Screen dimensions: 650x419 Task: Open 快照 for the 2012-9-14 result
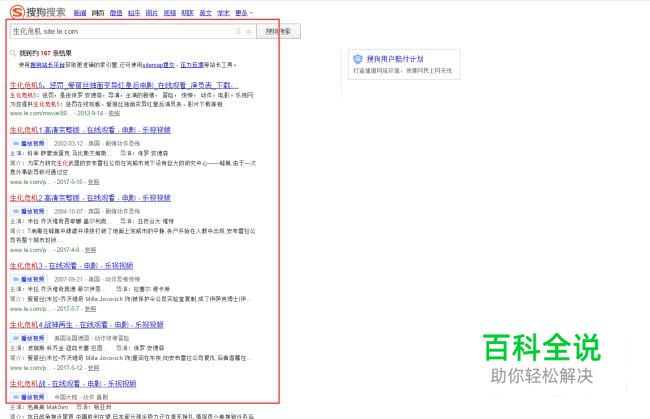pos(114,113)
